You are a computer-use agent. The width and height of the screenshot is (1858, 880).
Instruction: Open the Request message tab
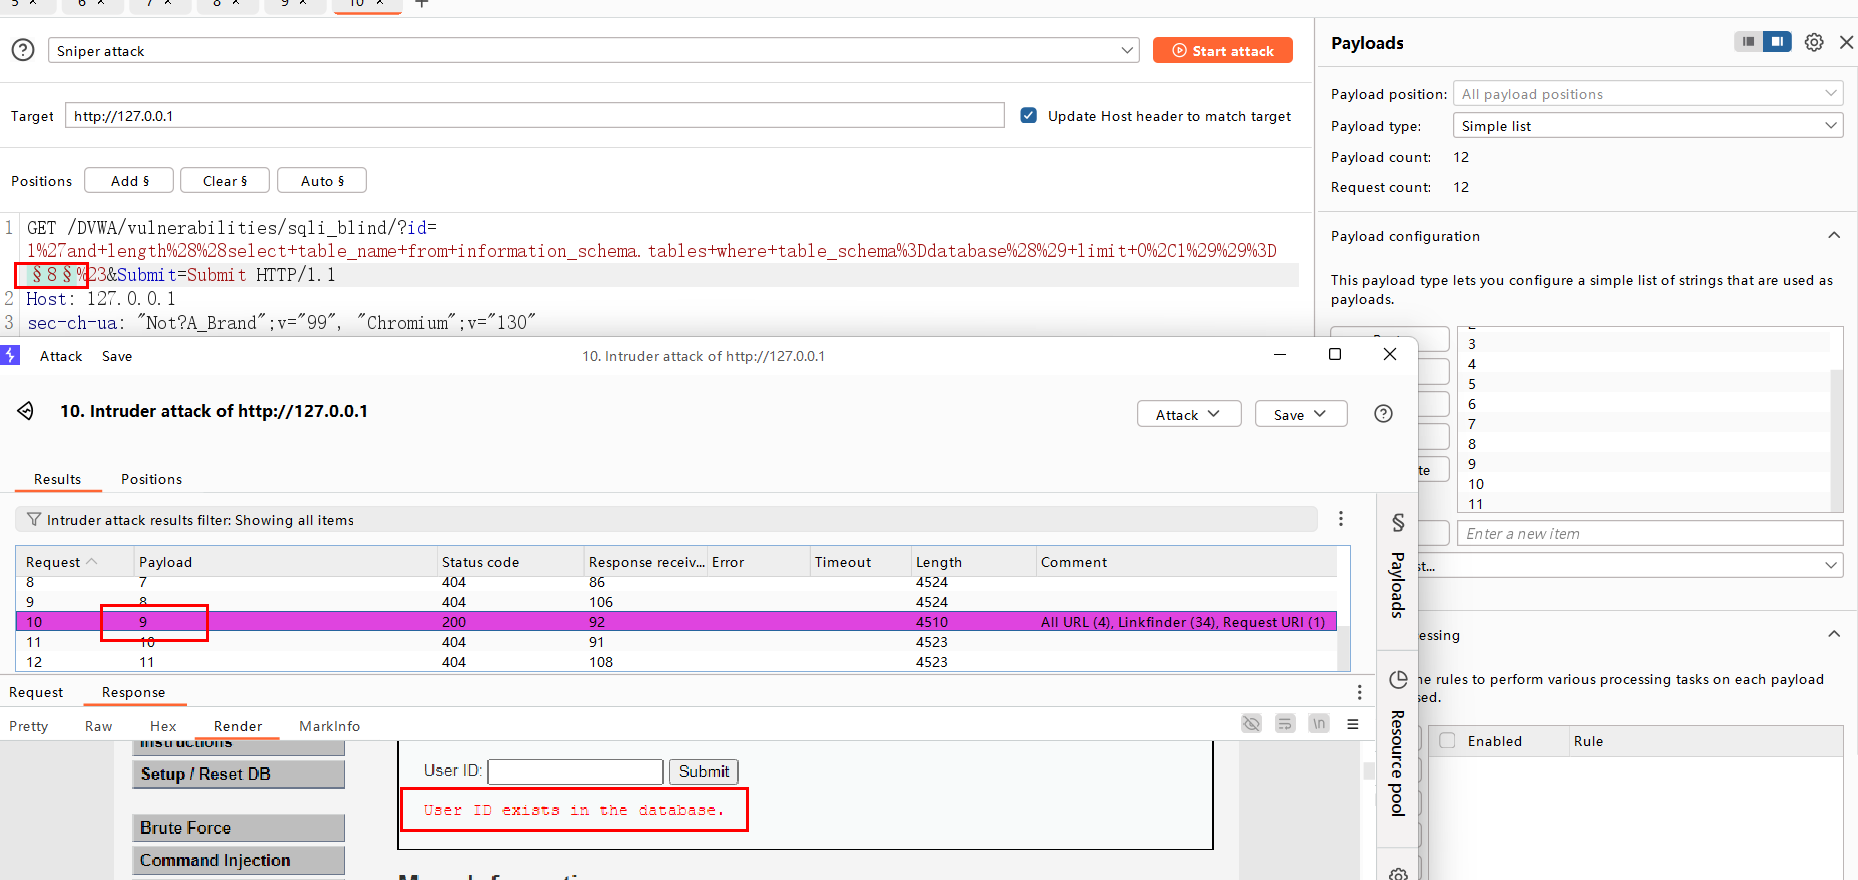tap(36, 692)
